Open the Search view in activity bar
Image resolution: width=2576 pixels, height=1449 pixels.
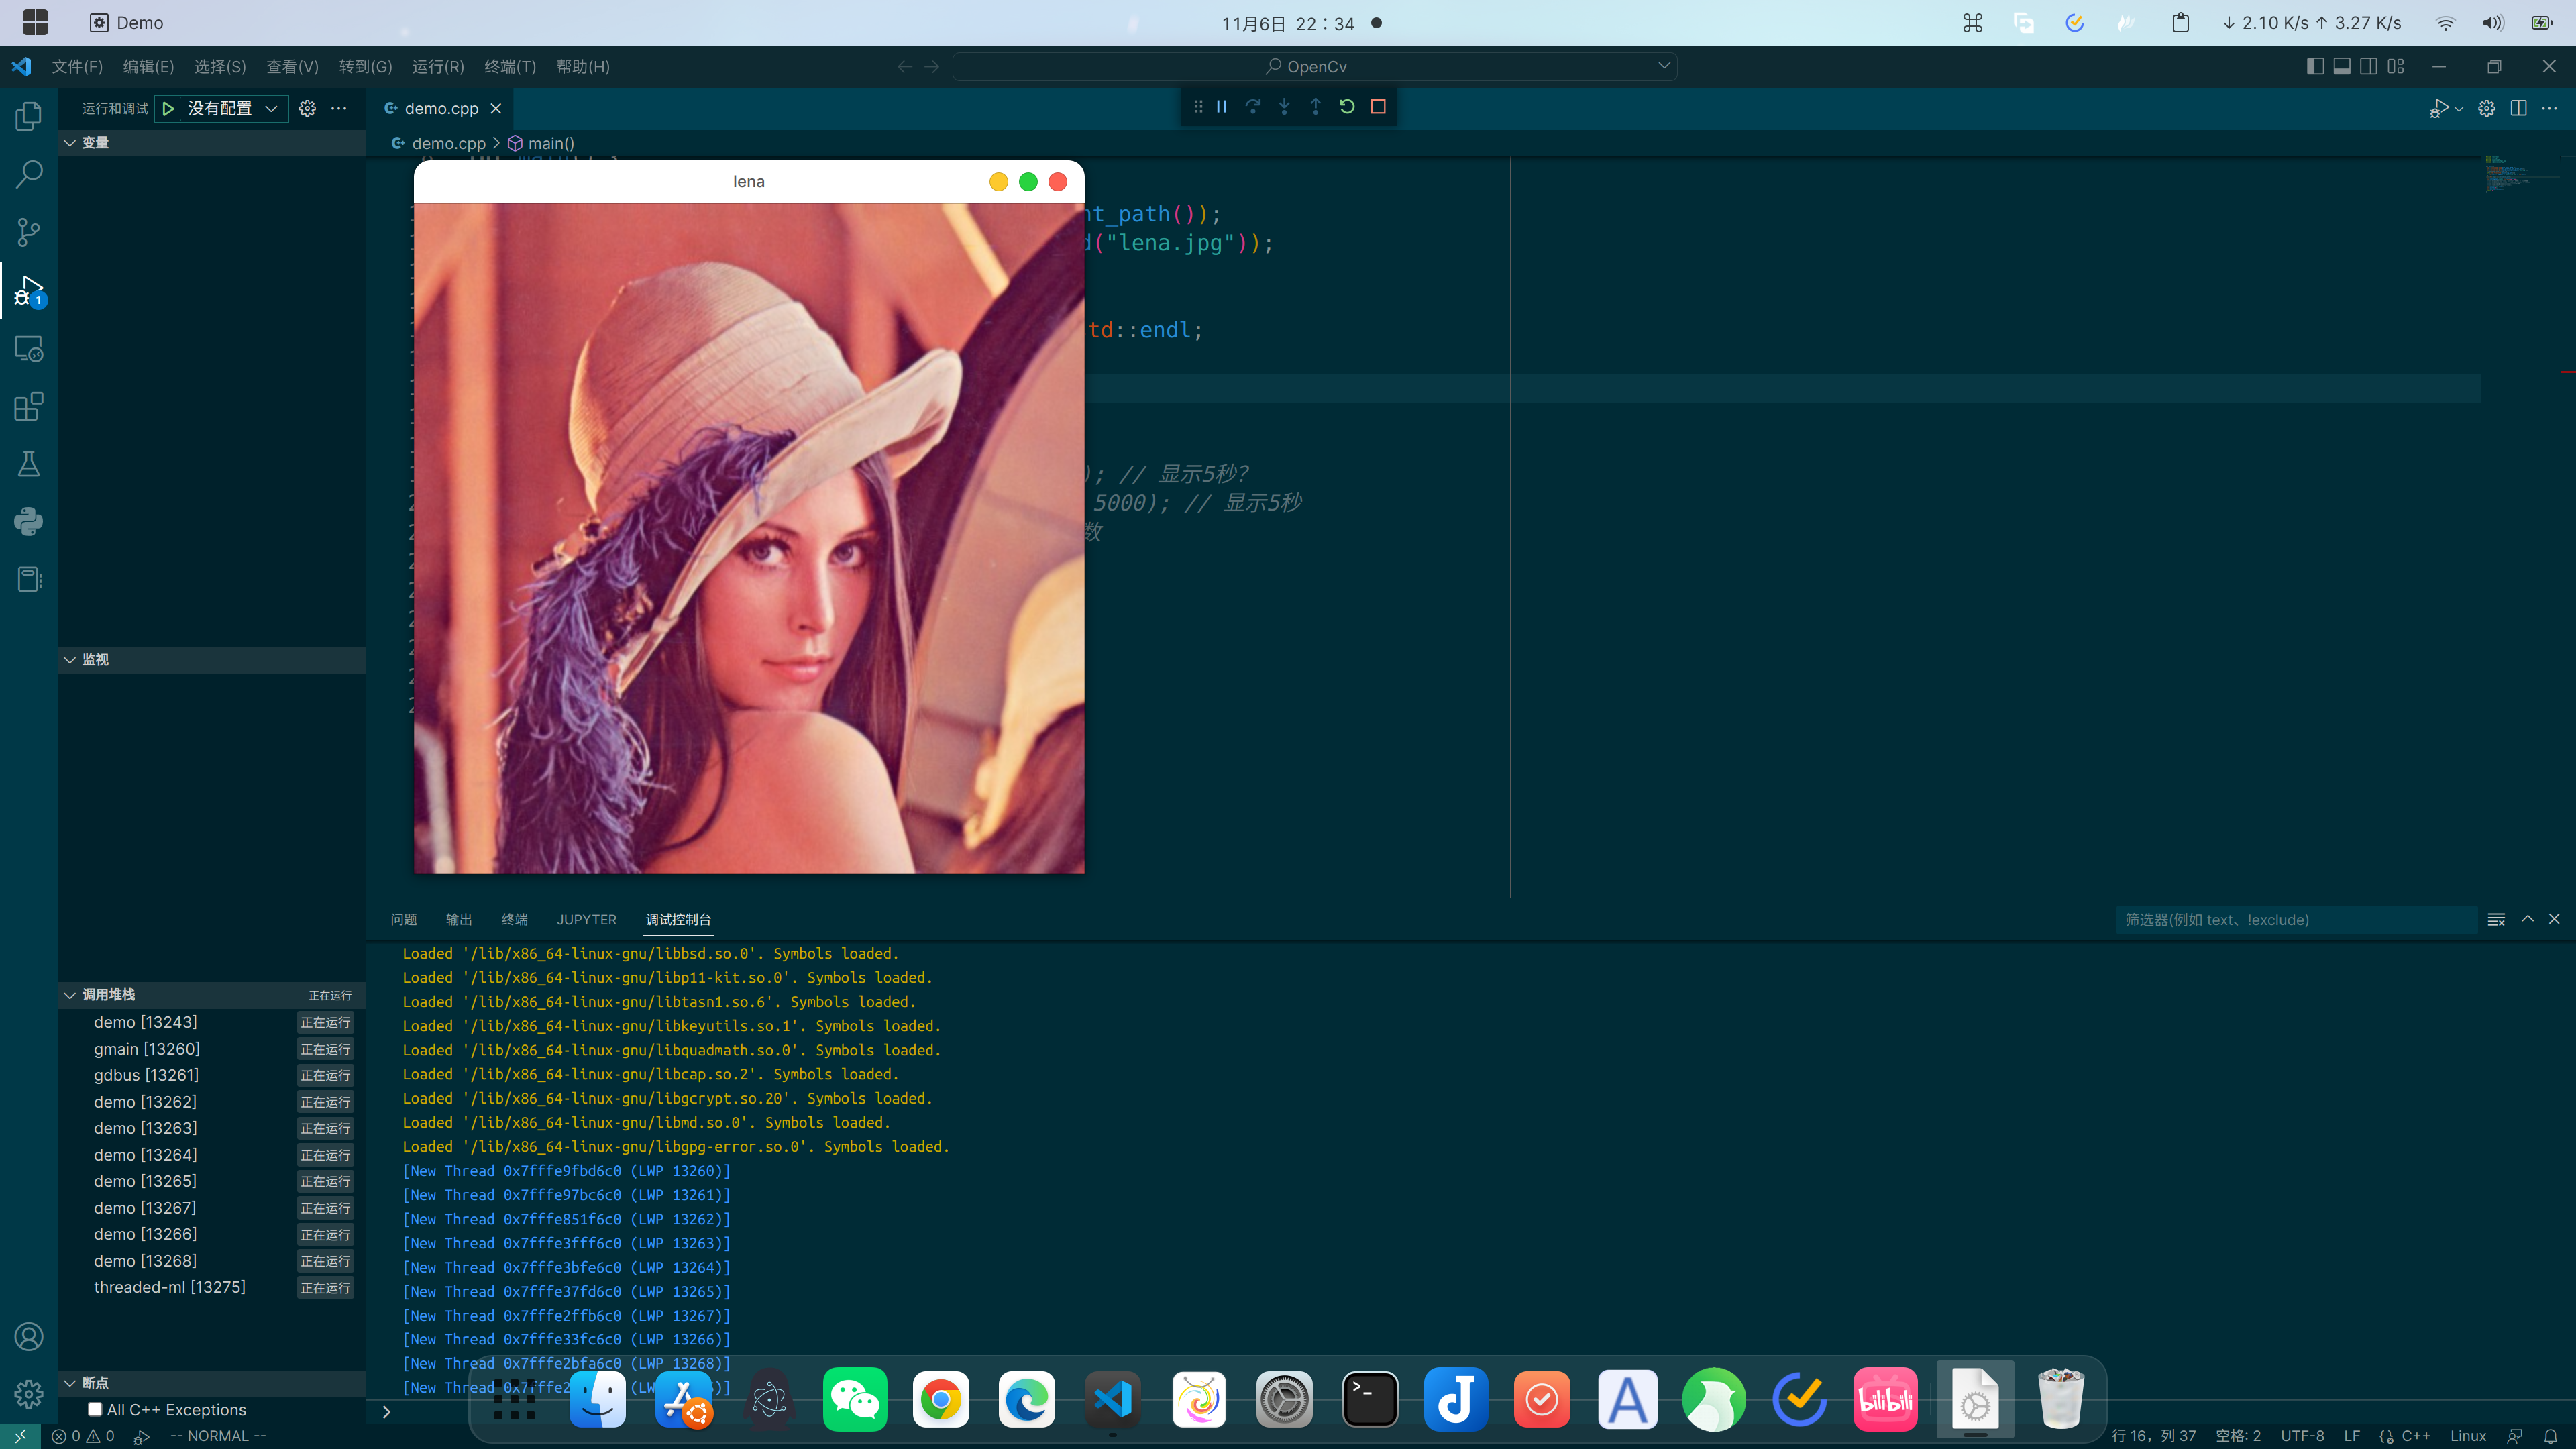click(29, 174)
